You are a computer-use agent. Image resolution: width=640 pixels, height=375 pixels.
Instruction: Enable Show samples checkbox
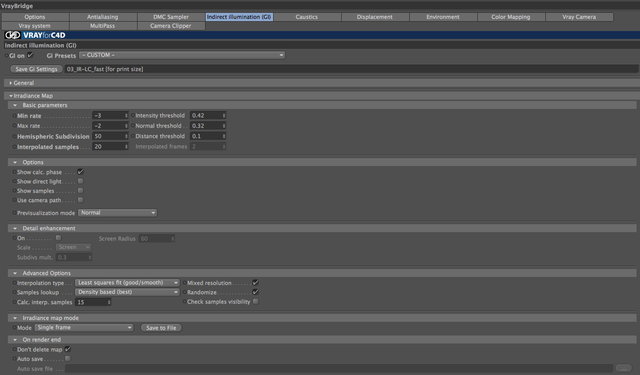[x=80, y=191]
